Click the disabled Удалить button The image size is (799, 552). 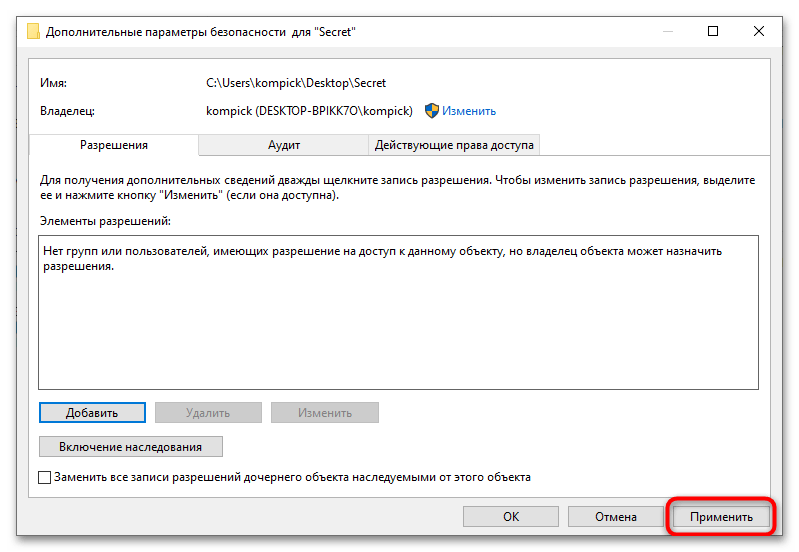tap(208, 413)
